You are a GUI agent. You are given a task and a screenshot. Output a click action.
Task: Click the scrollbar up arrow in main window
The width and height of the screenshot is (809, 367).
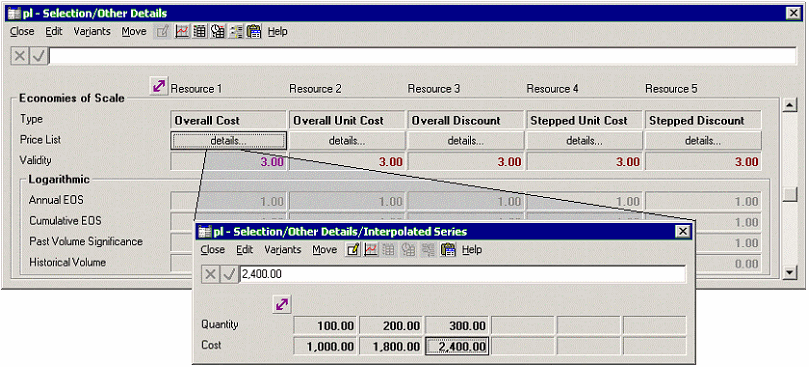point(790,105)
